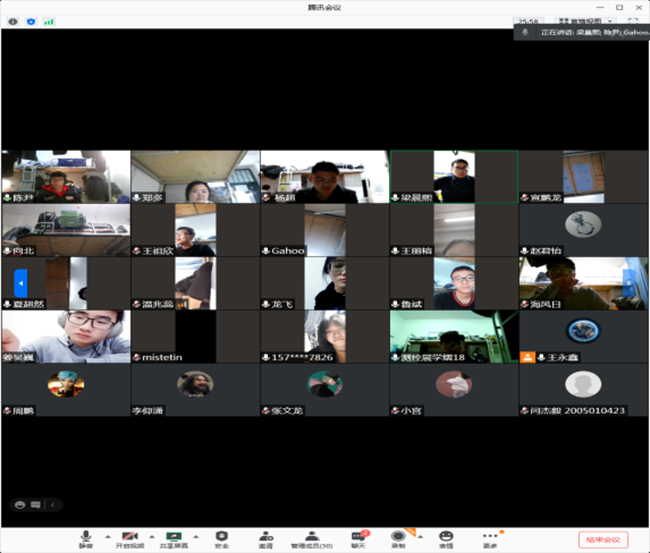The height and width of the screenshot is (553, 650).
Task: Toggle mute with the 静音 microphone button
Action: click(86, 540)
